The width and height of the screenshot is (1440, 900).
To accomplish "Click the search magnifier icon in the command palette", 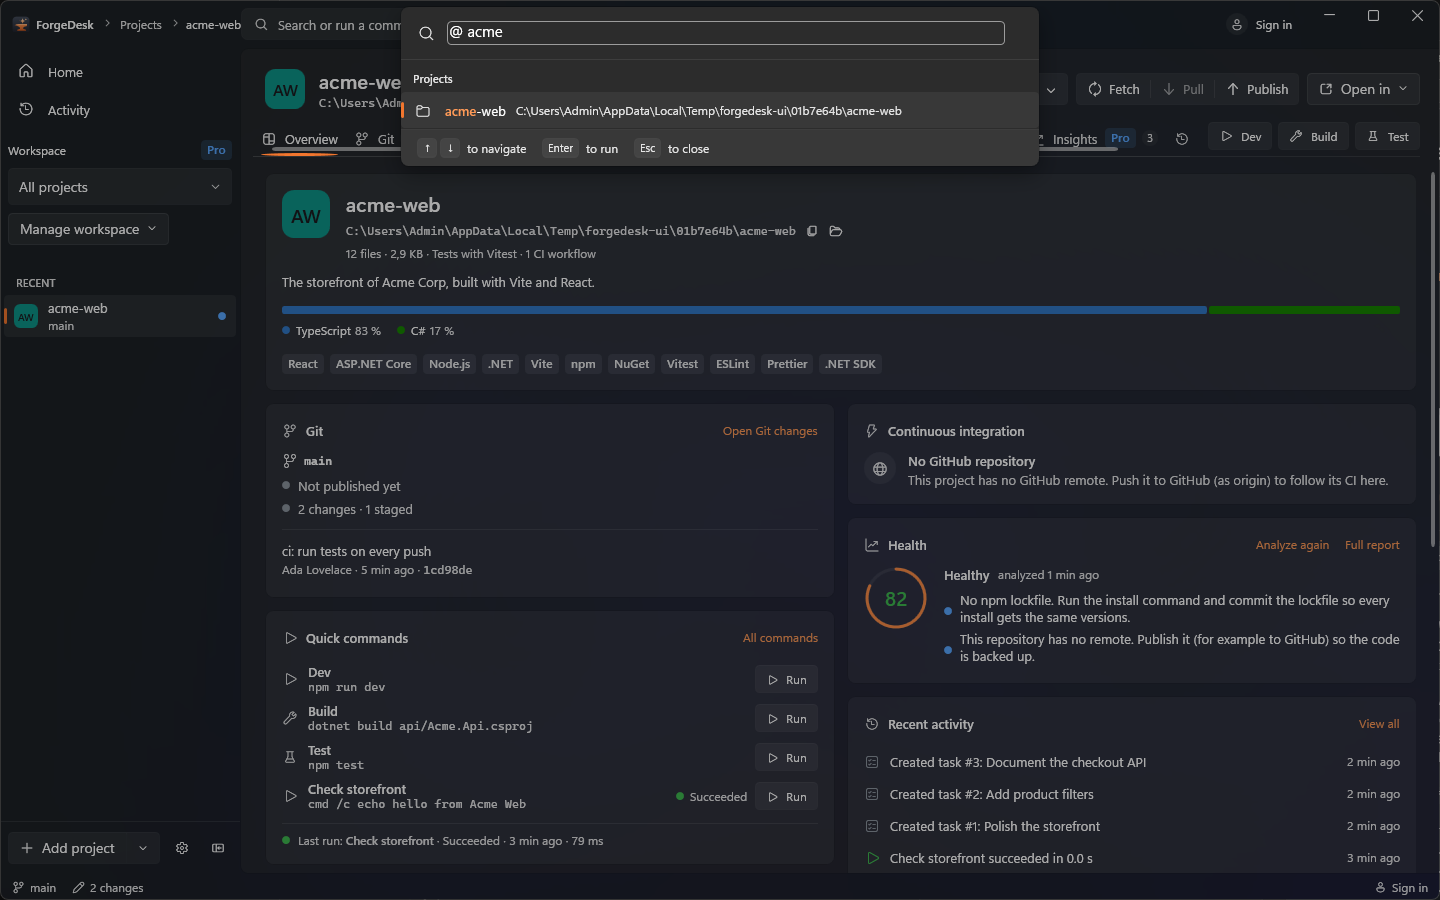I will 426,33.
